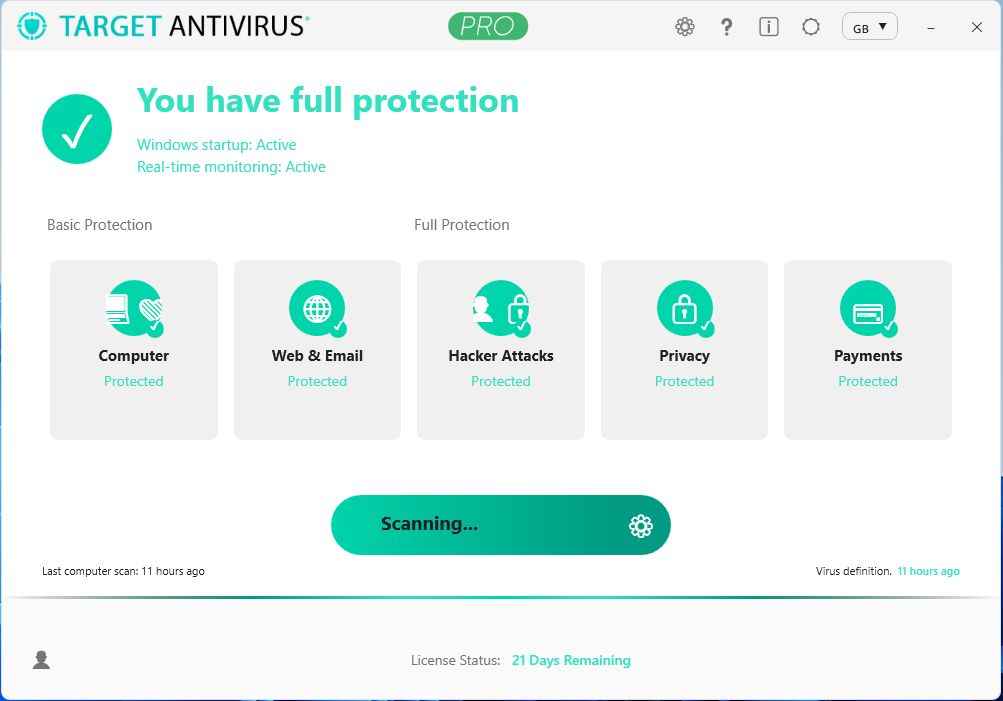Image resolution: width=1003 pixels, height=701 pixels.
Task: Open the Web & Email protection tile
Action: coord(317,350)
